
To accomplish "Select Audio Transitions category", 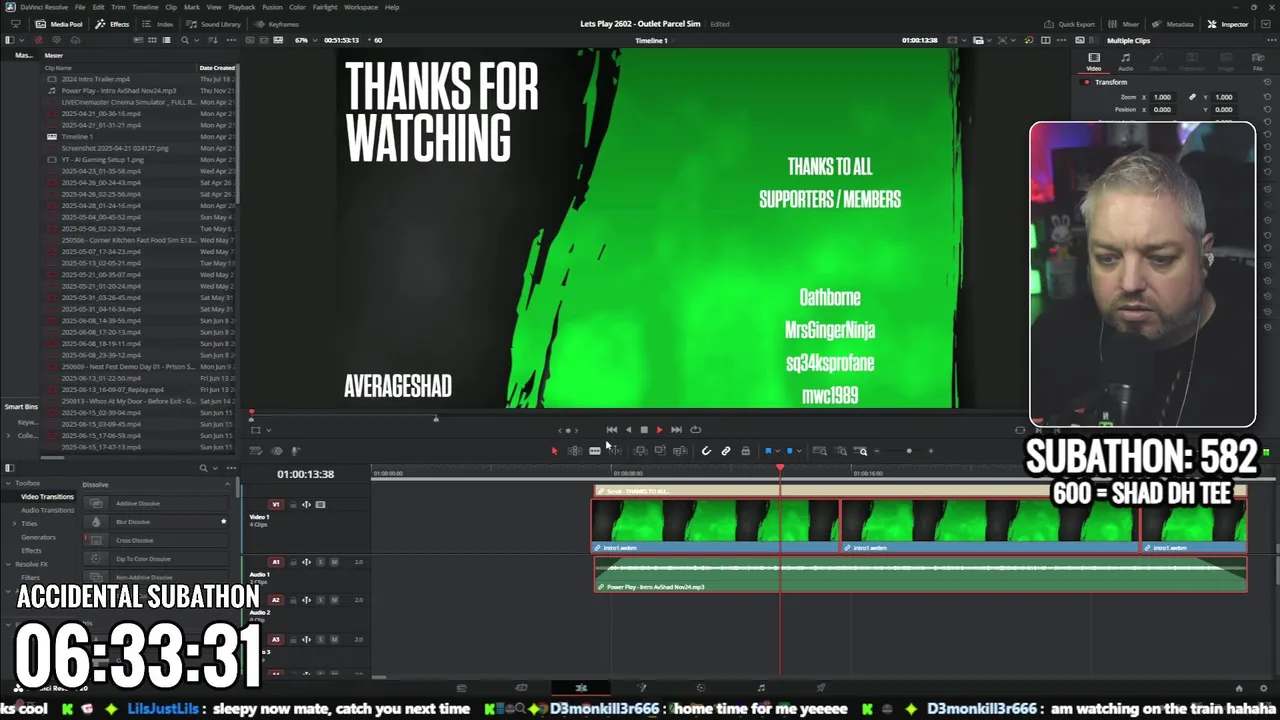I will pyautogui.click(x=47, y=510).
